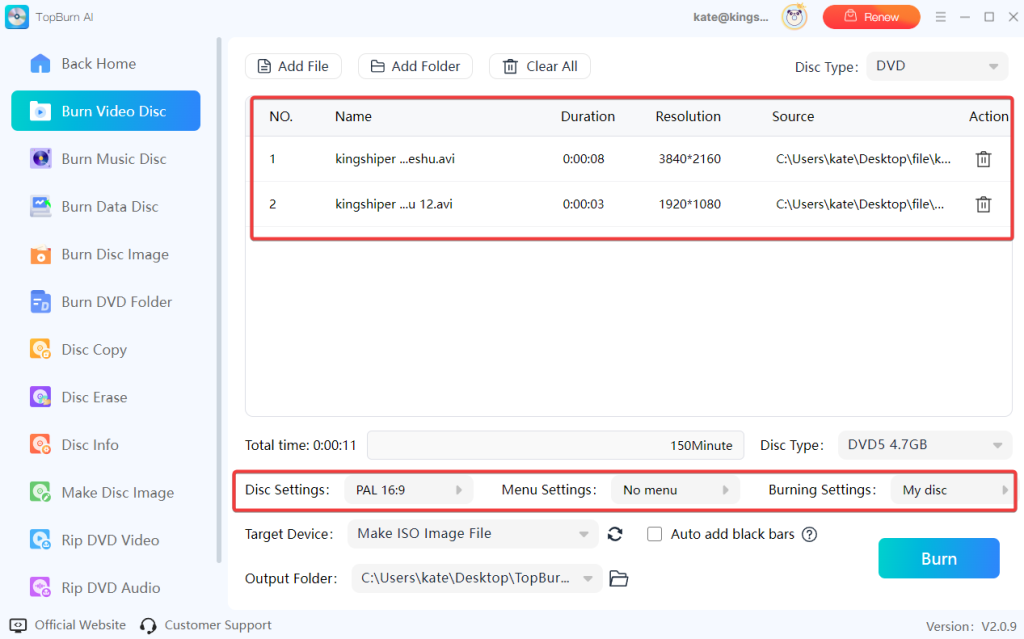Viewport: 1024px width, 639px height.
Task: Enable Auto add black bars checkbox
Action: [655, 534]
